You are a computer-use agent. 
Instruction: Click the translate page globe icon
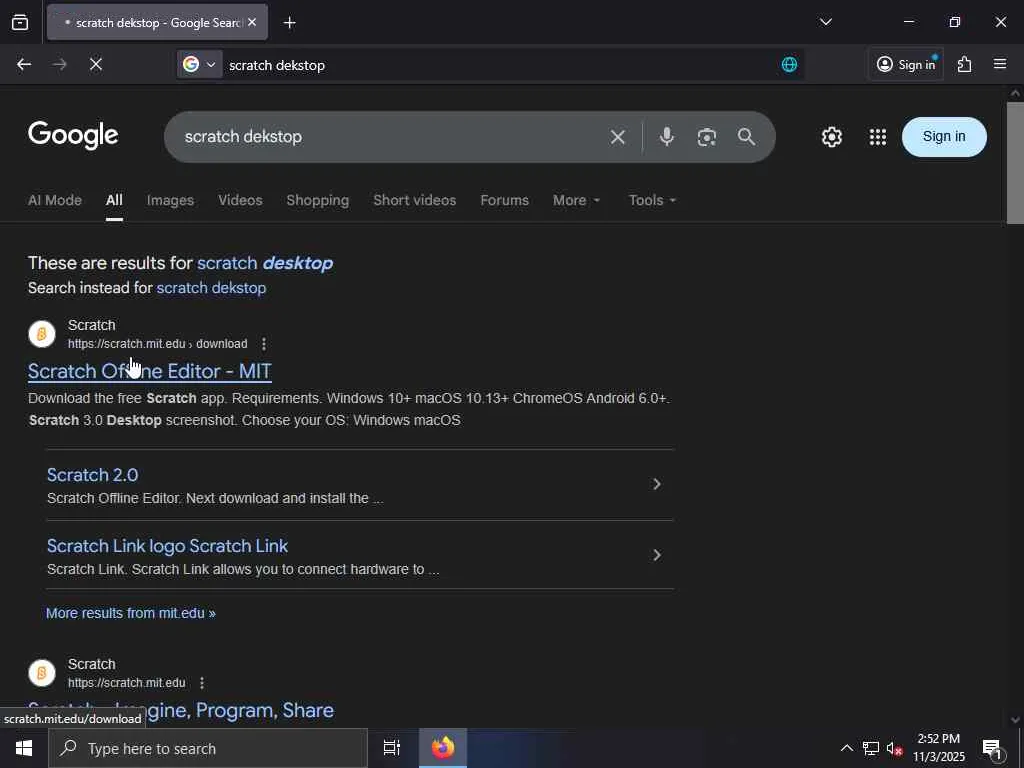coord(789,64)
